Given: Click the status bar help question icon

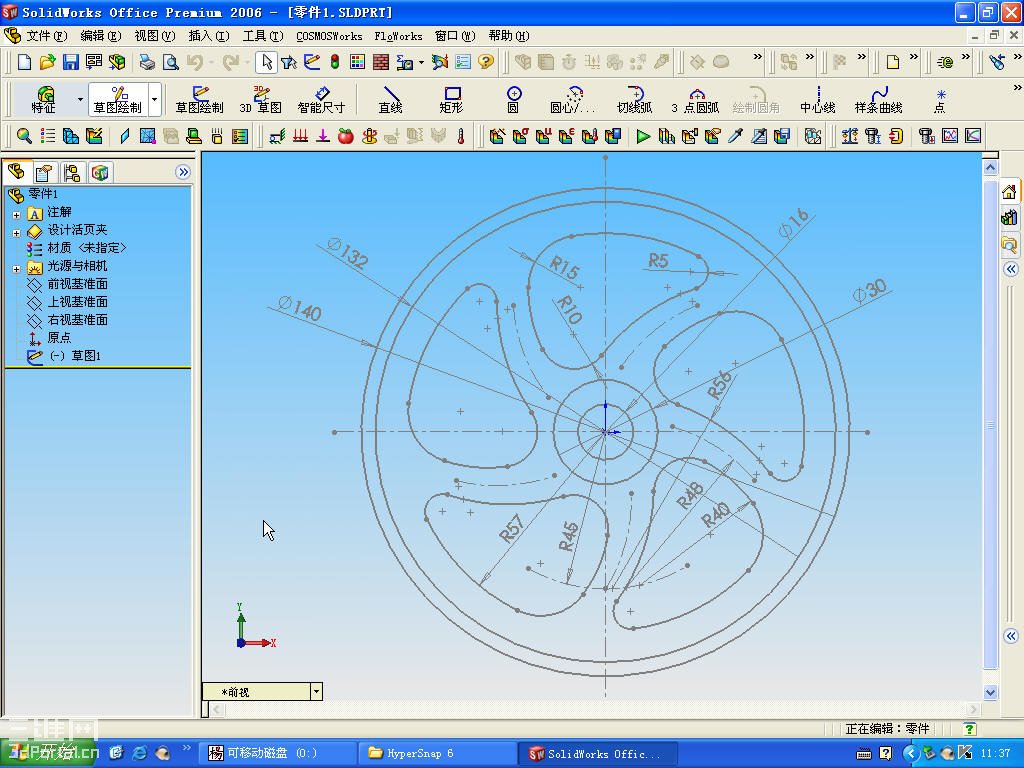Looking at the screenshot, I should (x=970, y=729).
